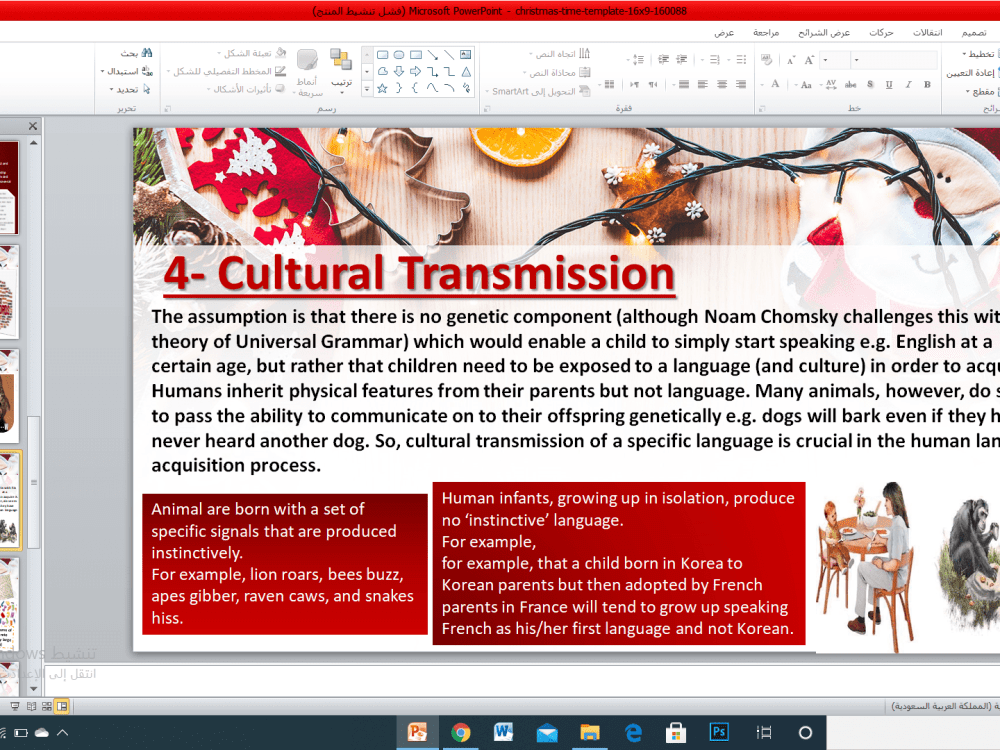Select the first slide thumbnail

click(9, 188)
